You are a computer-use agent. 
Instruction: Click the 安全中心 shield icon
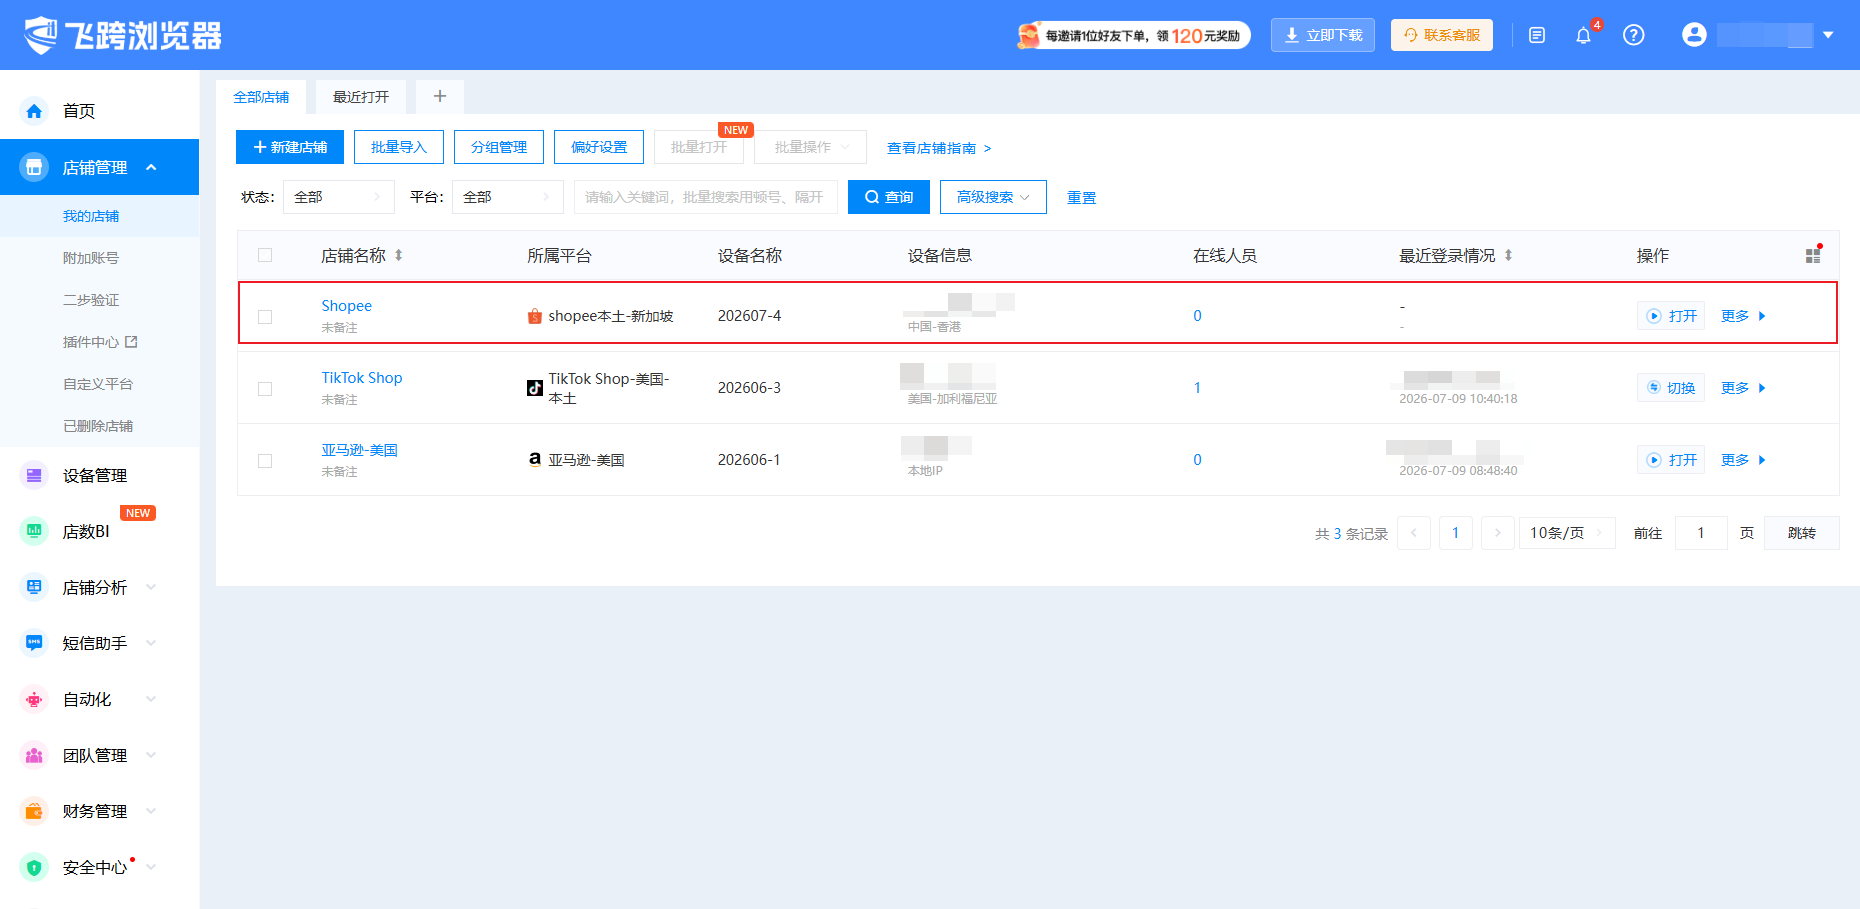tap(34, 867)
